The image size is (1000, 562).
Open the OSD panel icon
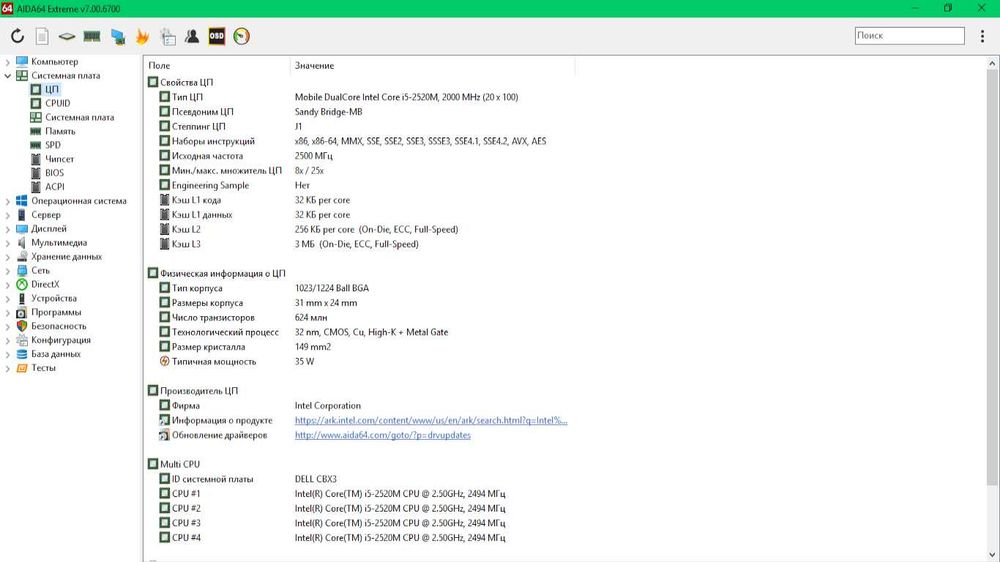pos(217,36)
